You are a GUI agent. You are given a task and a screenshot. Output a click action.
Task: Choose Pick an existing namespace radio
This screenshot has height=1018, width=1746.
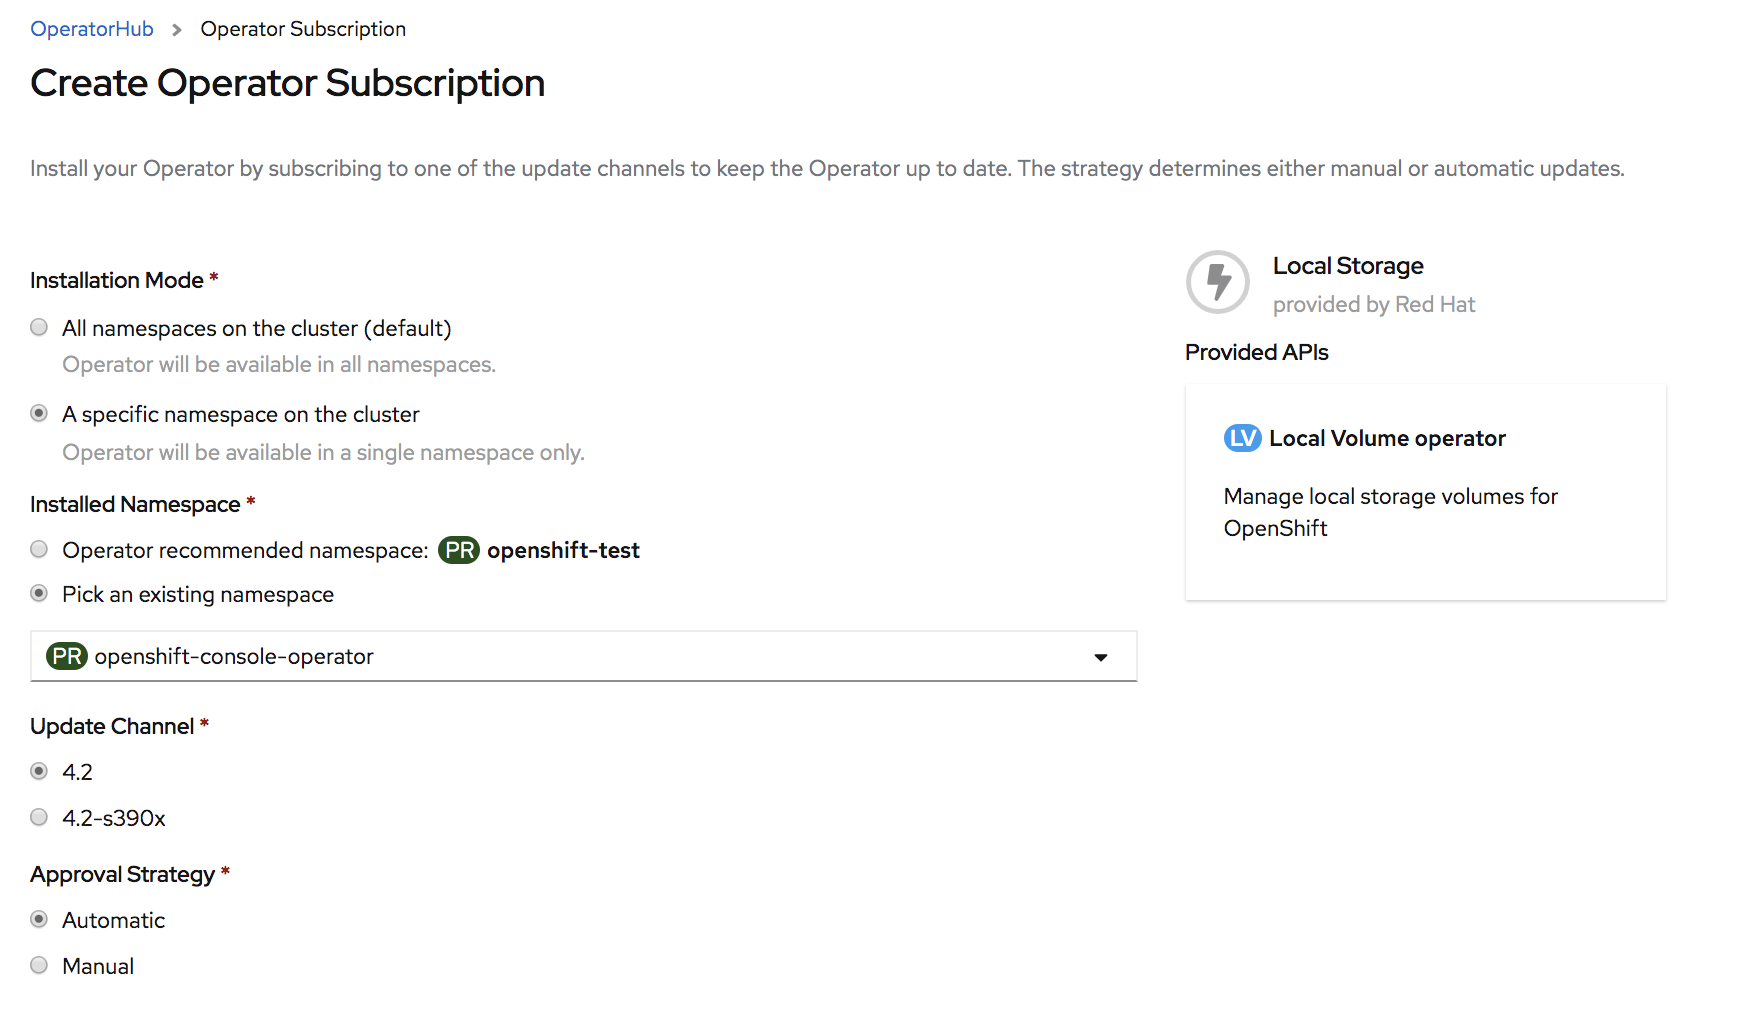[39, 593]
